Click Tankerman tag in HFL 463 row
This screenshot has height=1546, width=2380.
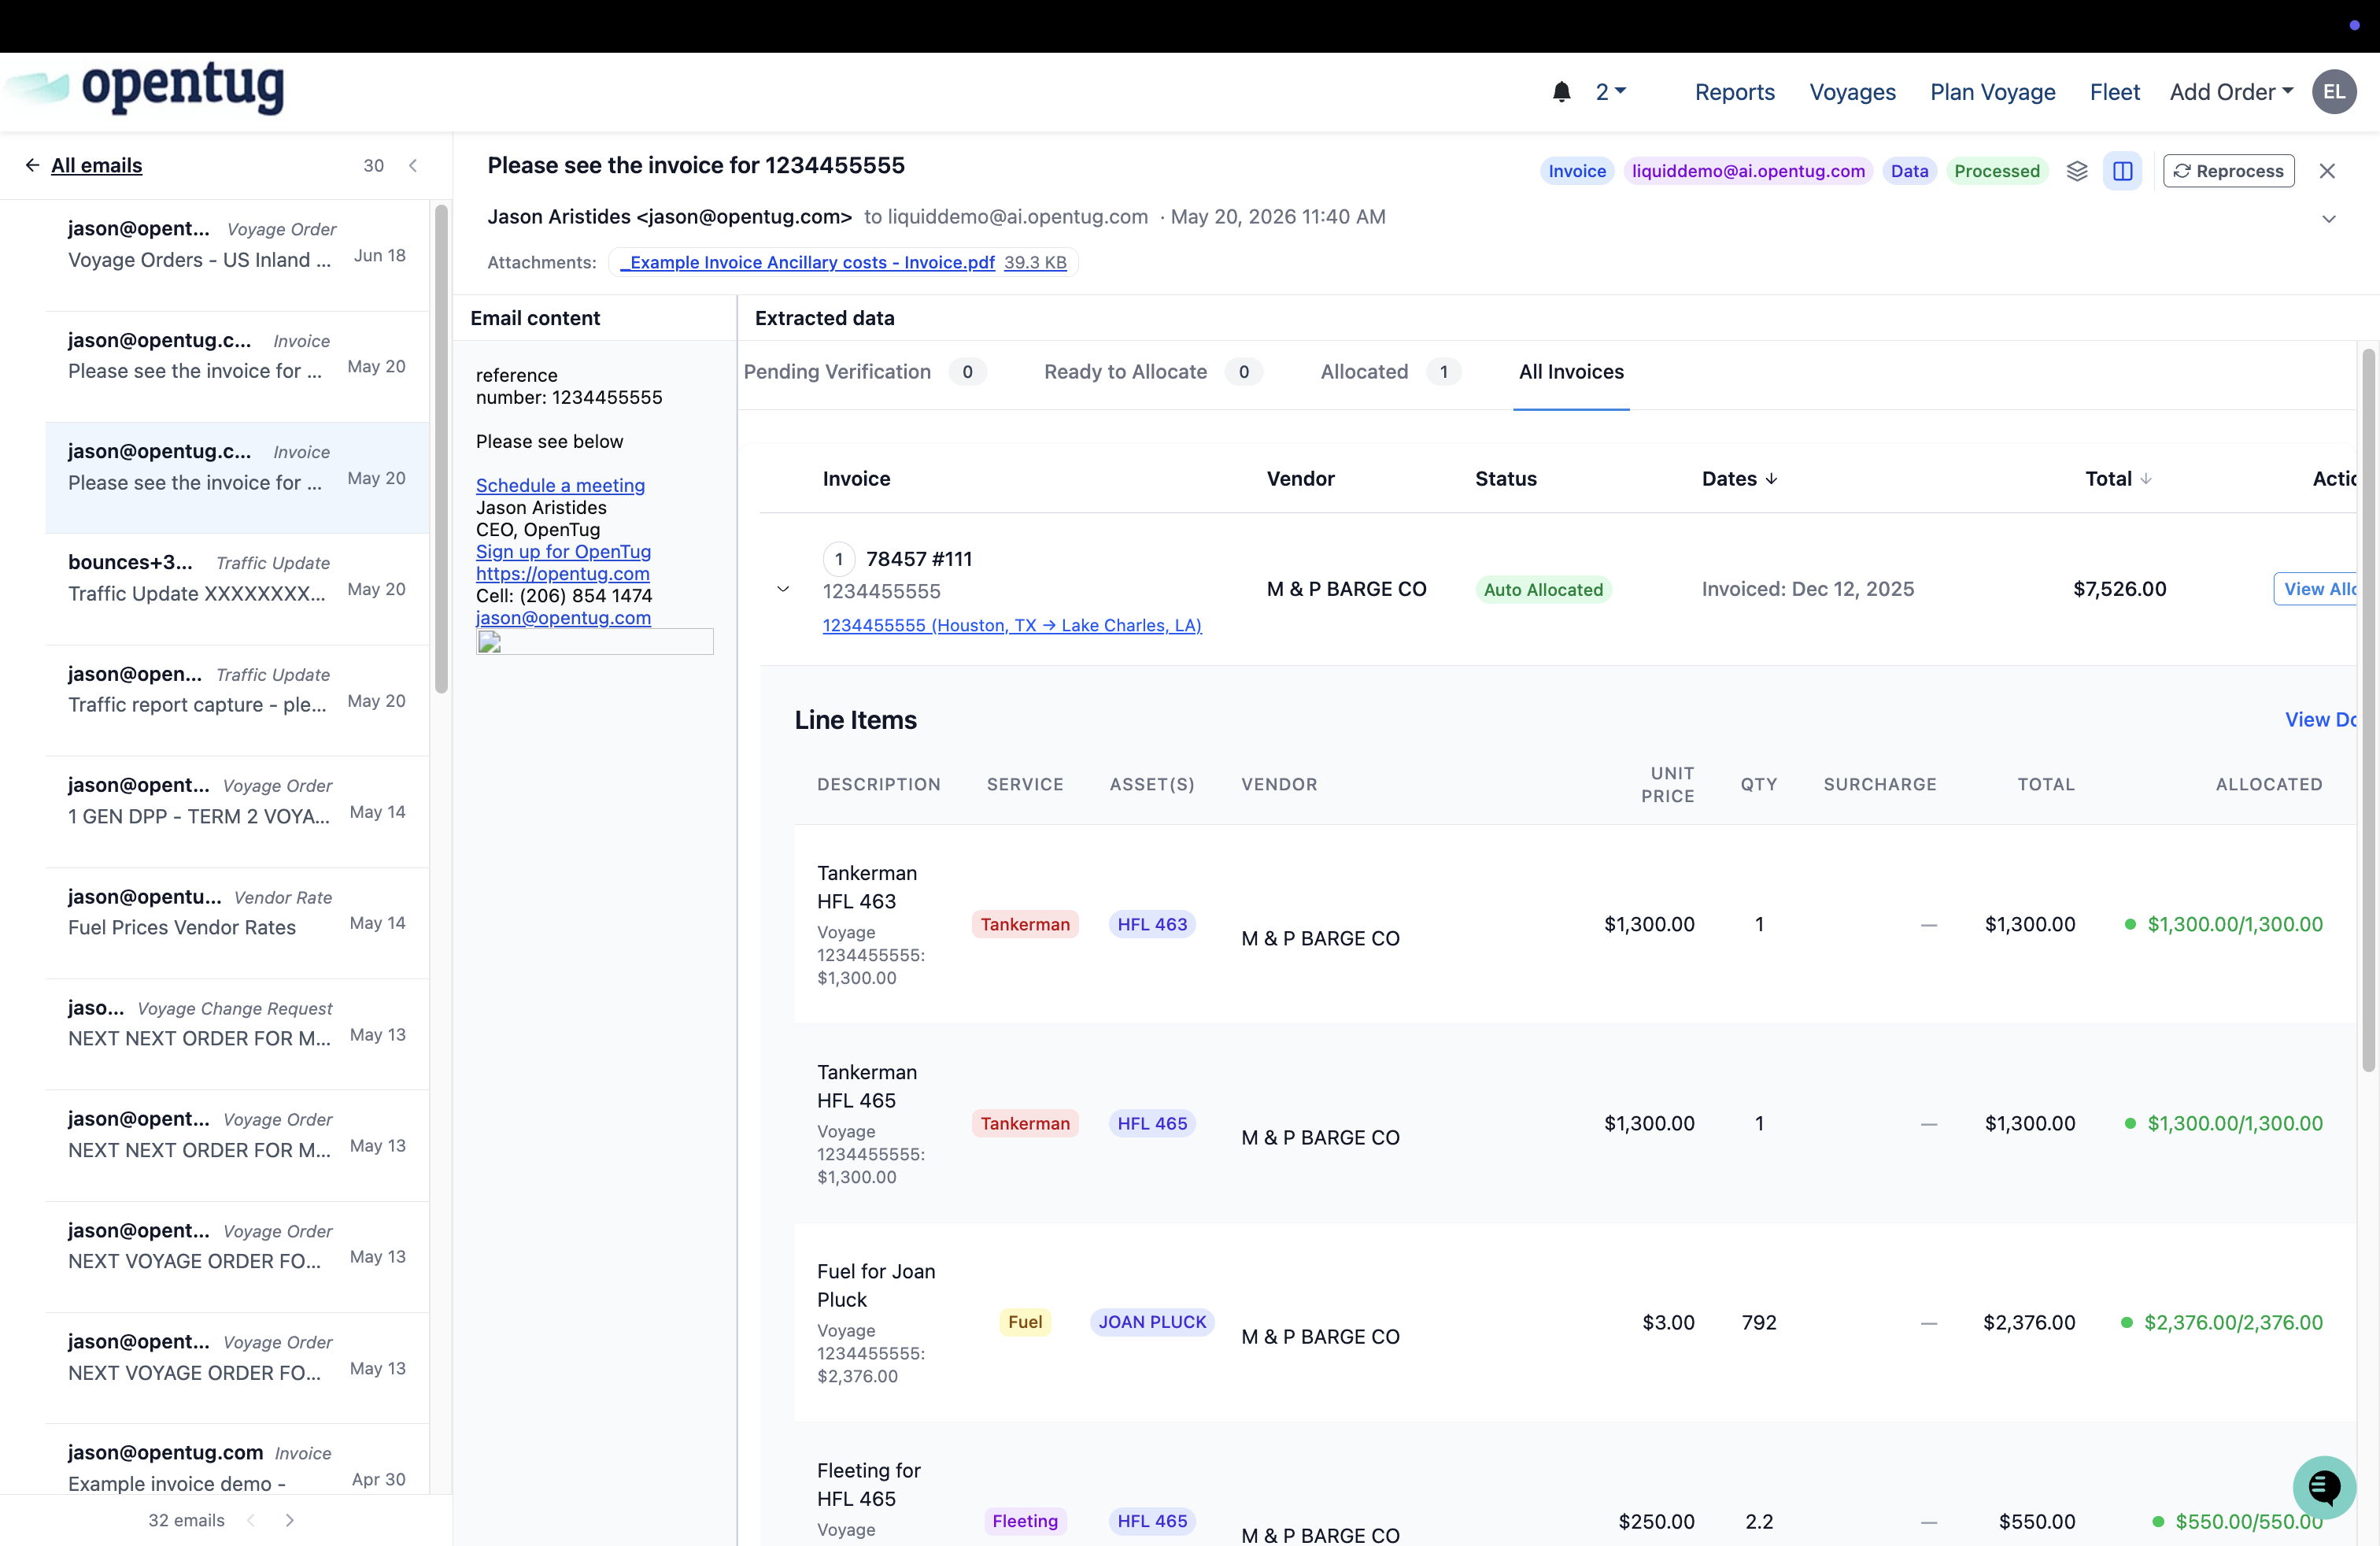(1025, 924)
